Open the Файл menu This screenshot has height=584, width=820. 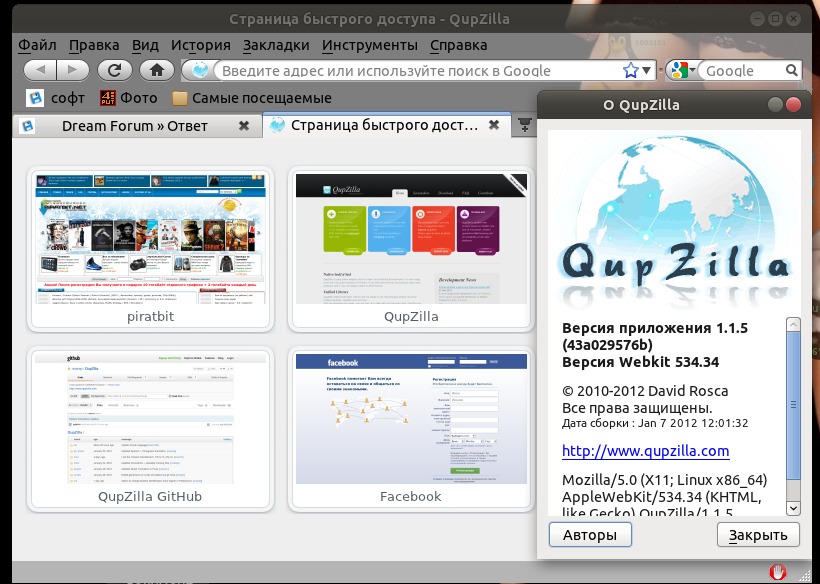click(x=37, y=45)
